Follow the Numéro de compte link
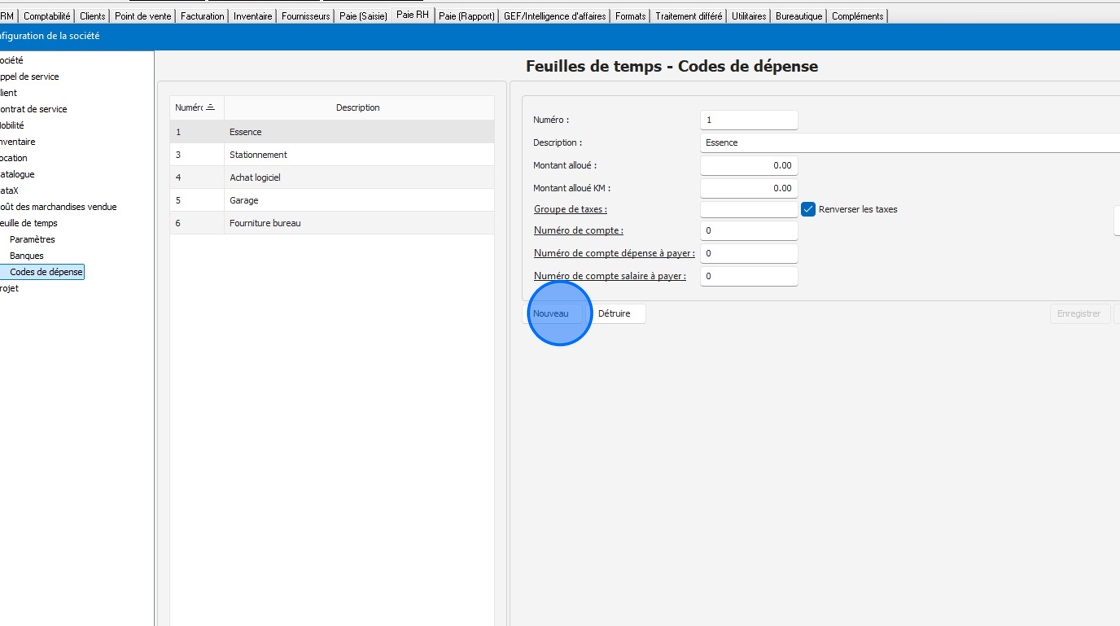This screenshot has width=1120, height=626. (579, 230)
